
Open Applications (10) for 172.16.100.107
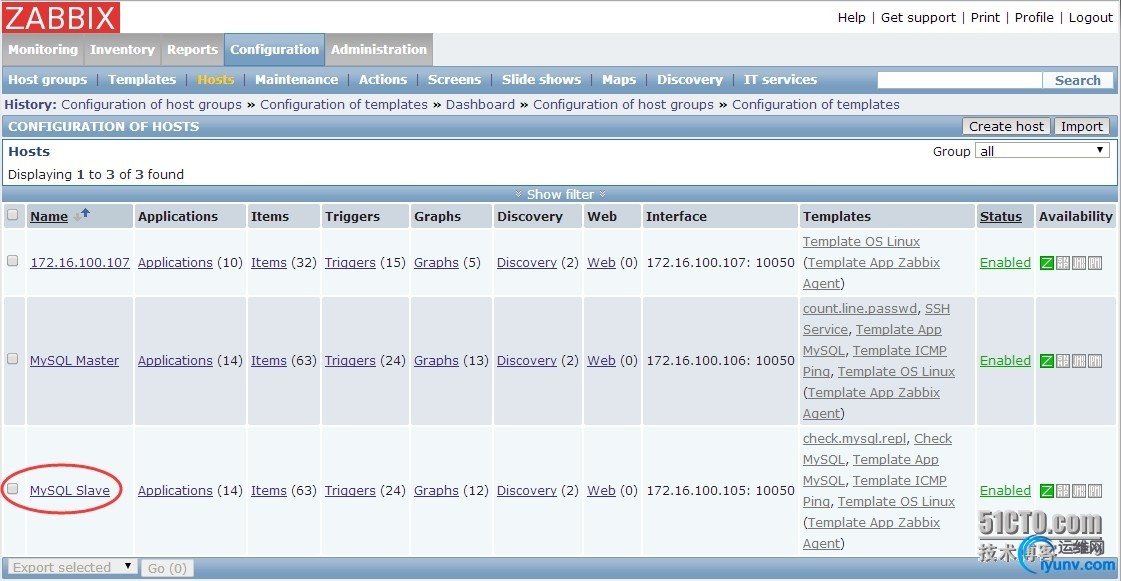(175, 262)
